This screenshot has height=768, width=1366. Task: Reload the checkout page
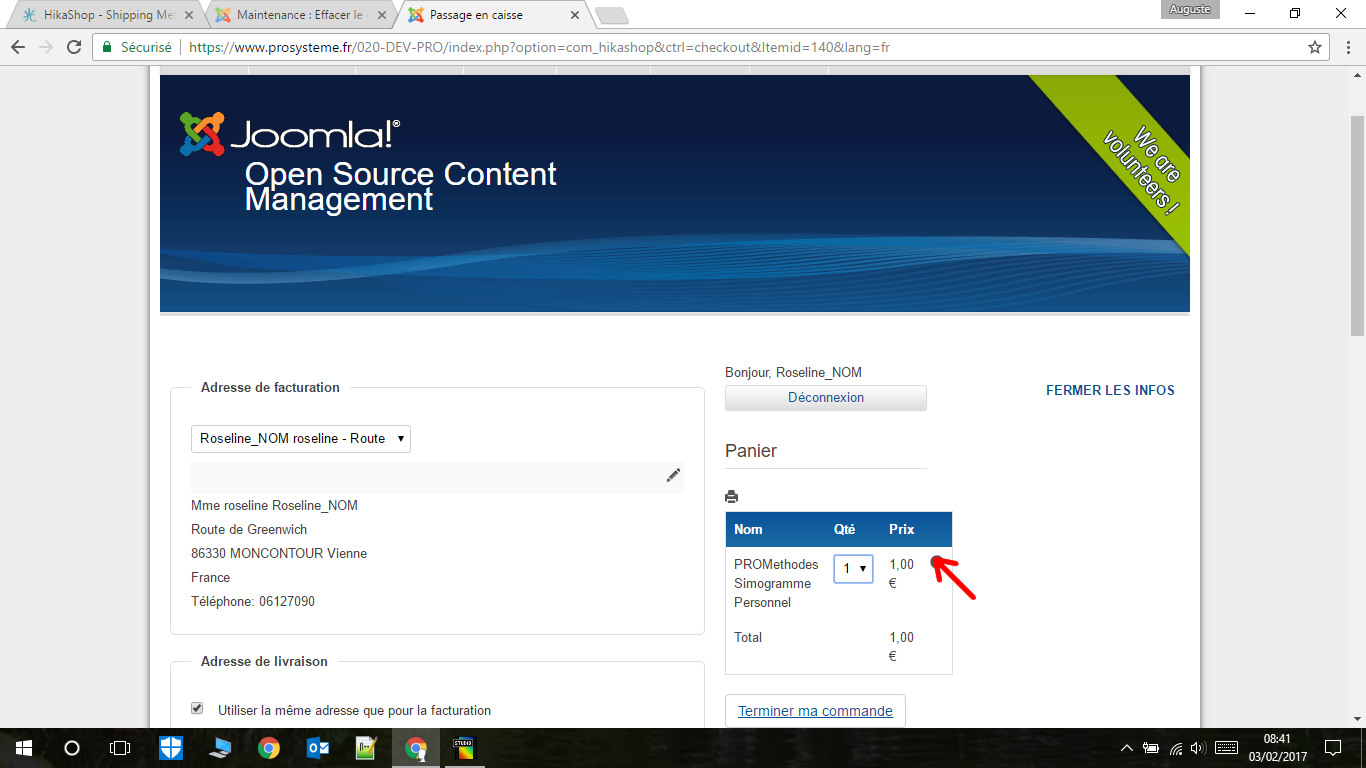coord(74,47)
